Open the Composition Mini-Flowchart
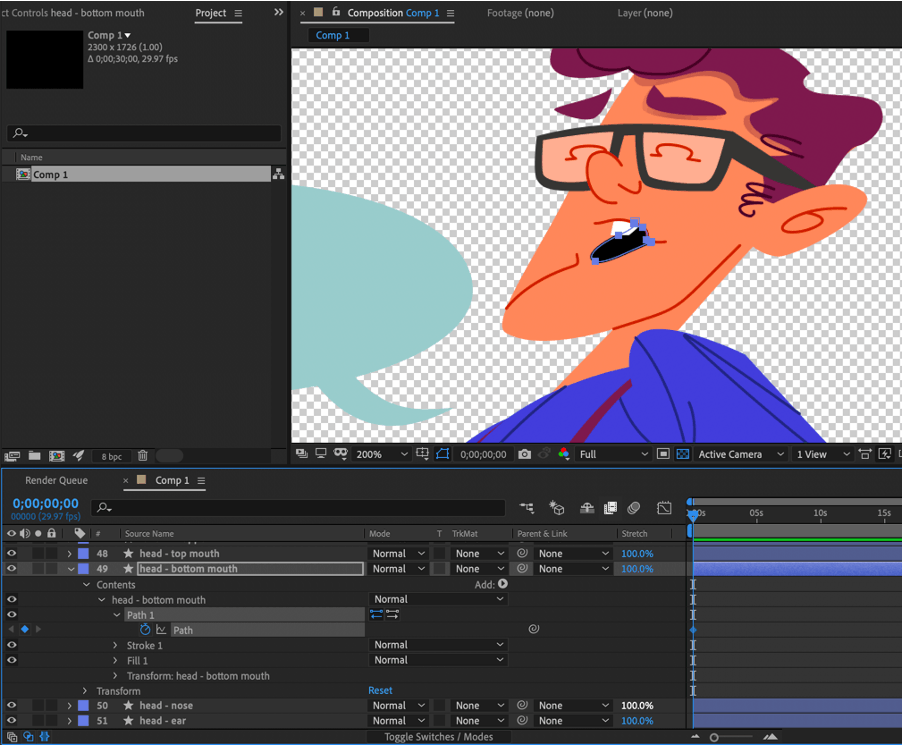Screen dimensions: 902x746 (x=527, y=508)
